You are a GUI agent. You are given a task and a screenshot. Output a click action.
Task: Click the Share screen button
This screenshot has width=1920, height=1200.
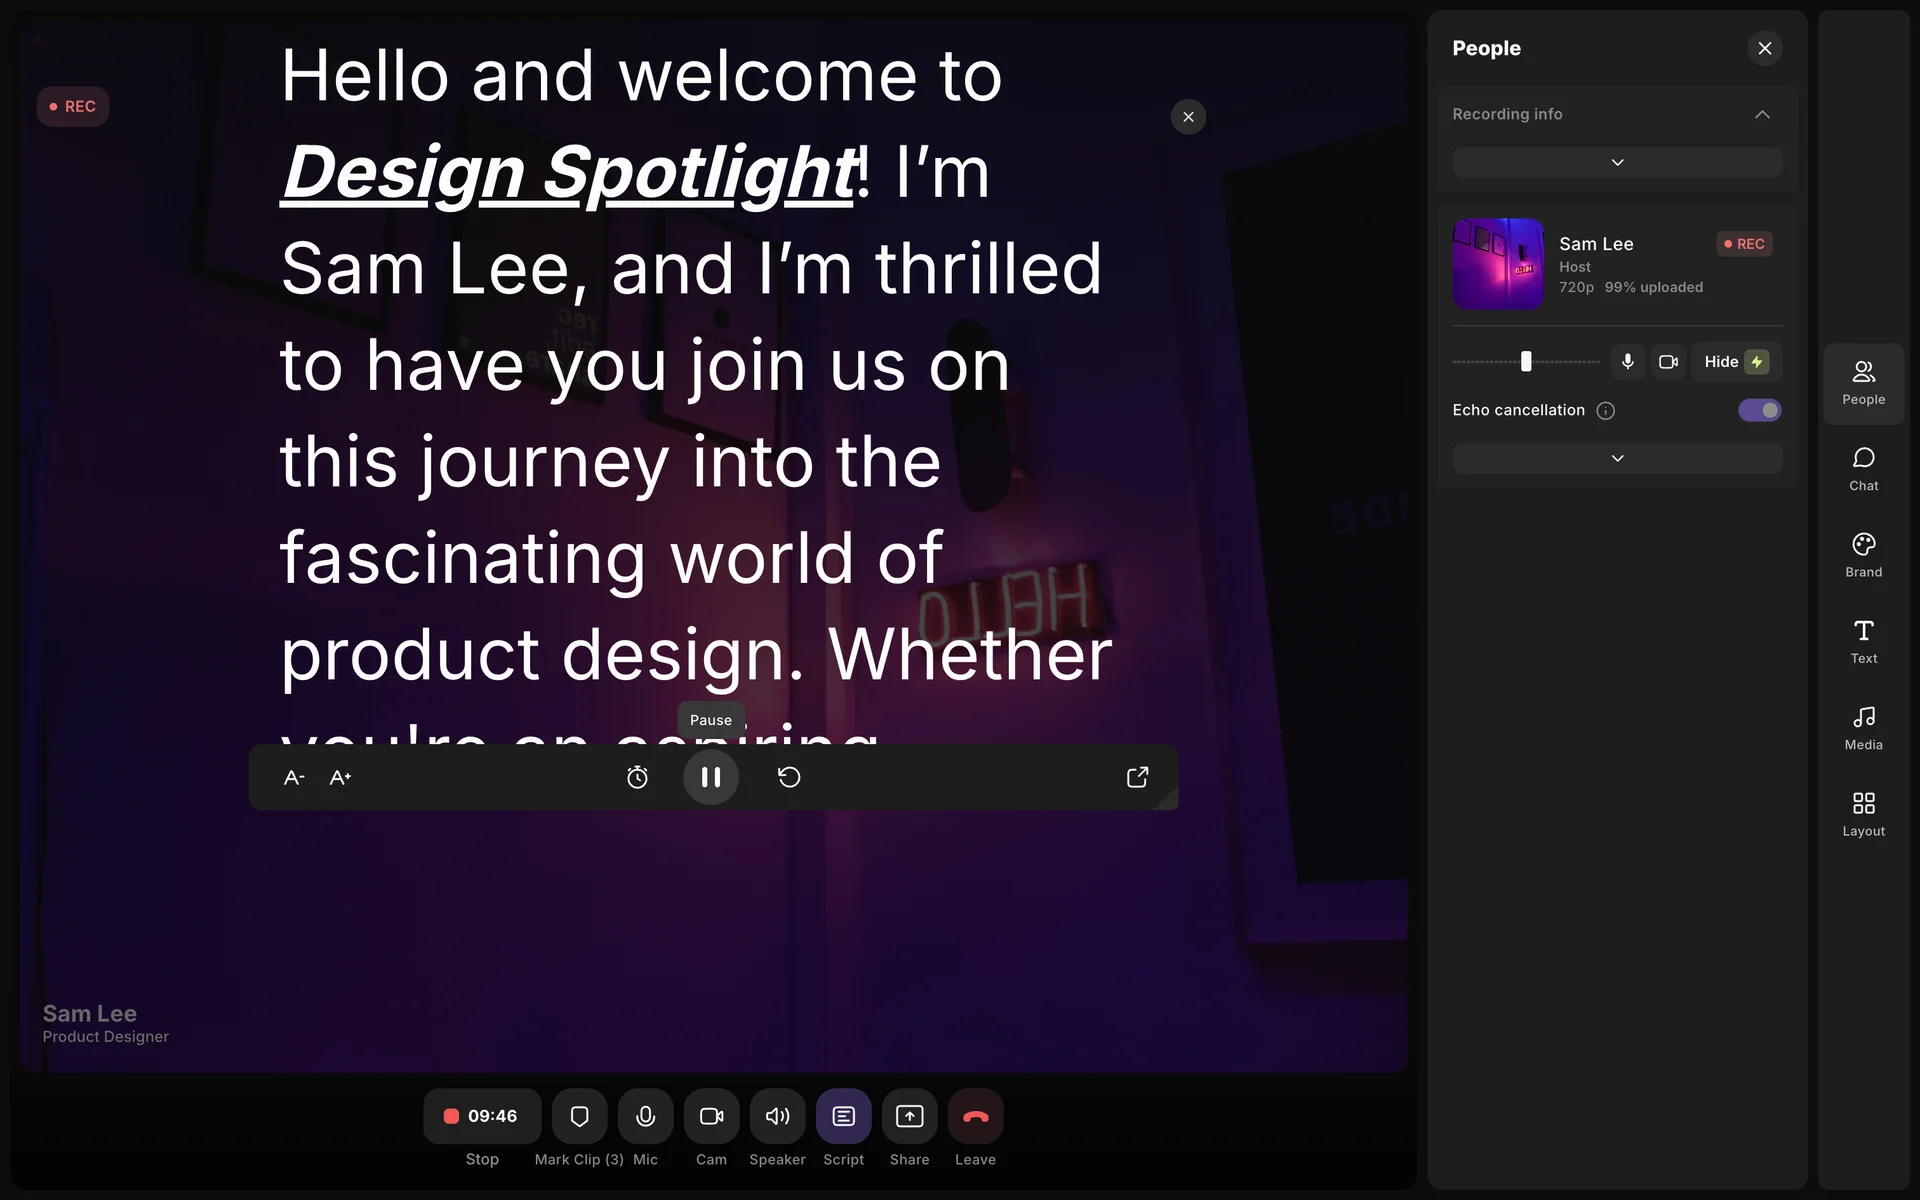pyautogui.click(x=909, y=1116)
